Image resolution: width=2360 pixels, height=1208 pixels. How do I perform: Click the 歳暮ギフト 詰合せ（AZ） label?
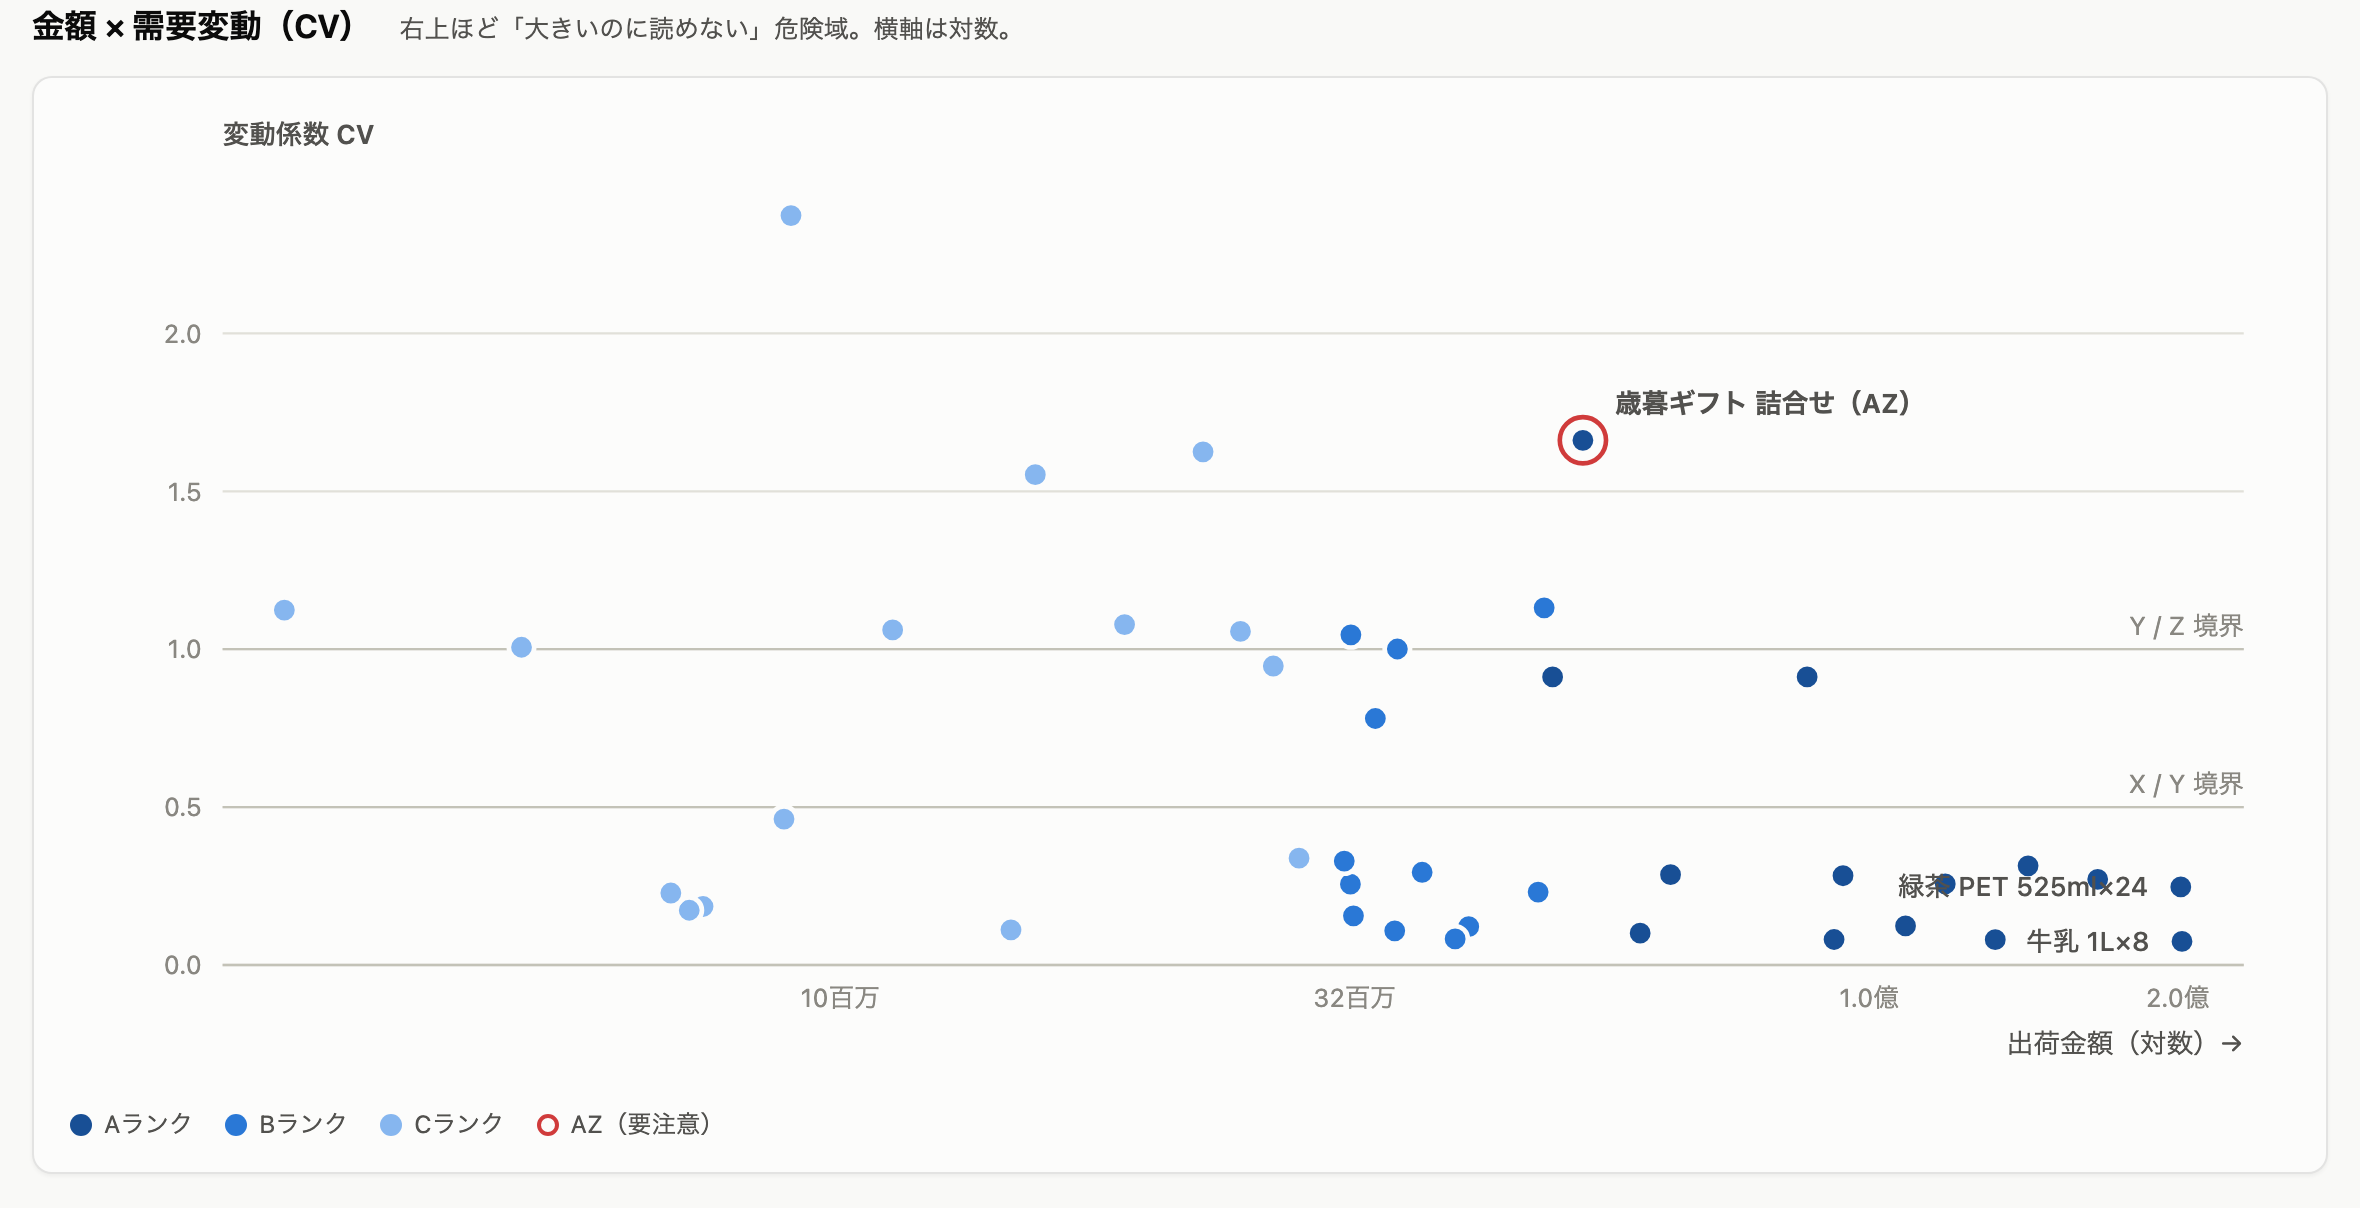coord(1763,403)
